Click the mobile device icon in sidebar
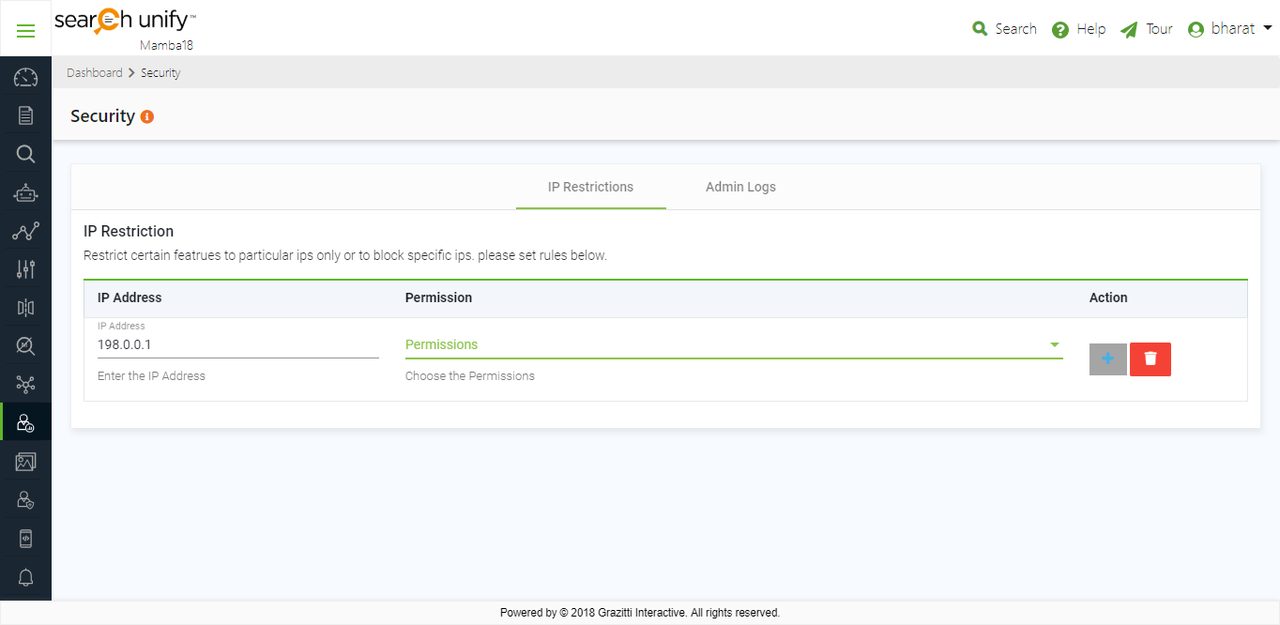The width and height of the screenshot is (1280, 625). (26, 539)
